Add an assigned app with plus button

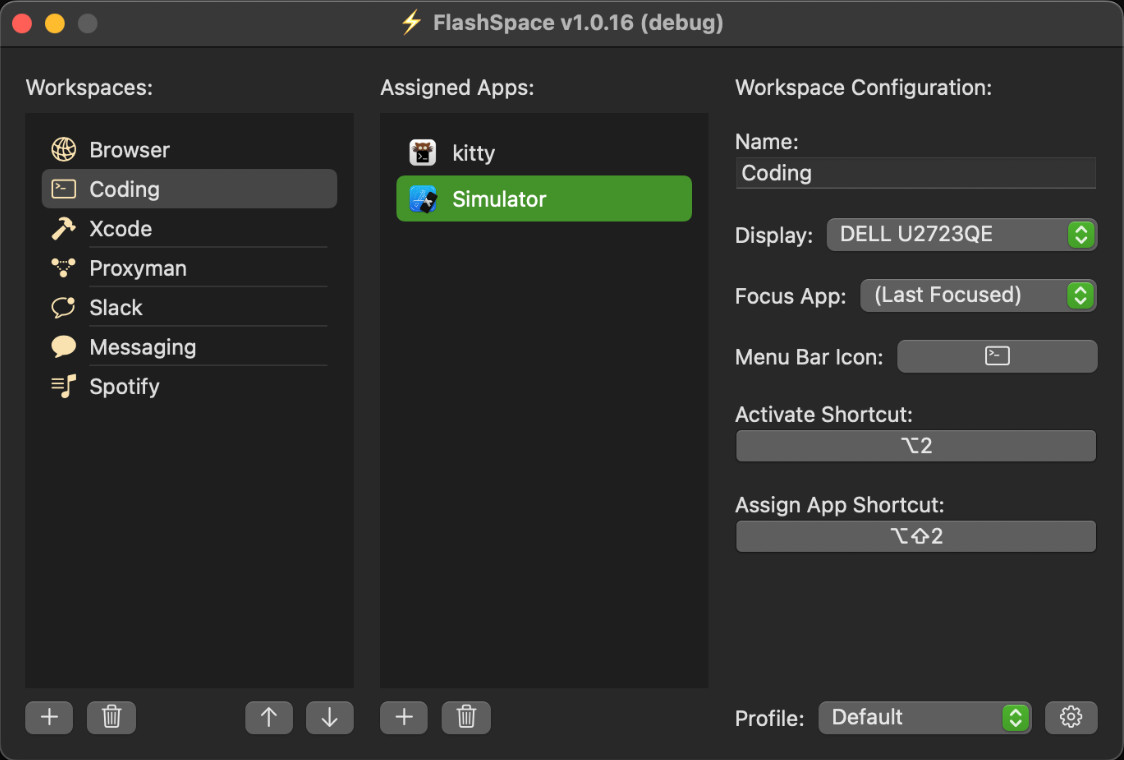pyautogui.click(x=404, y=717)
